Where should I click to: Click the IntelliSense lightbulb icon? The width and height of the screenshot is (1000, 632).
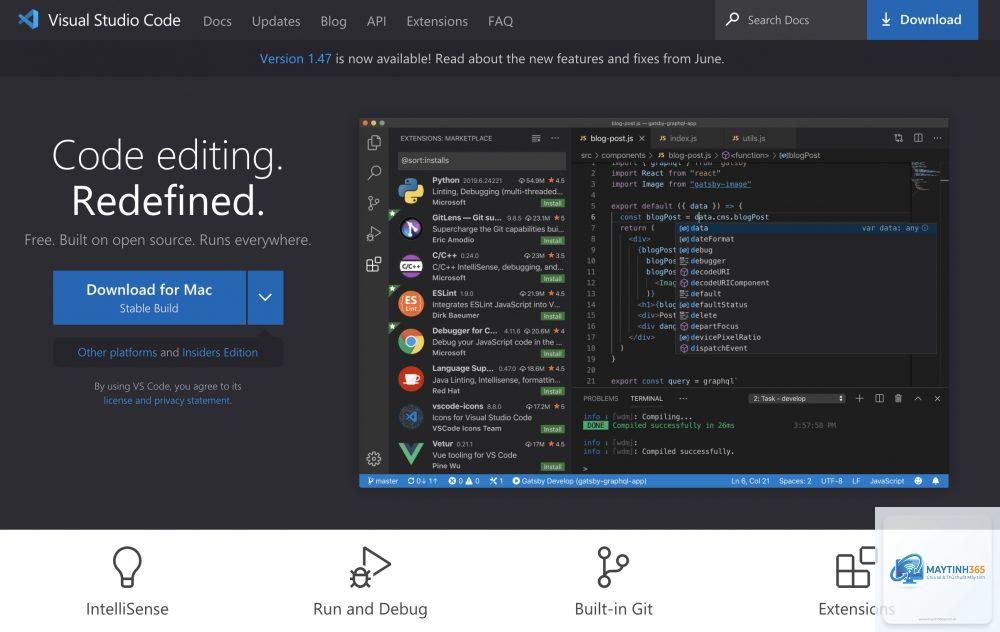click(x=127, y=566)
